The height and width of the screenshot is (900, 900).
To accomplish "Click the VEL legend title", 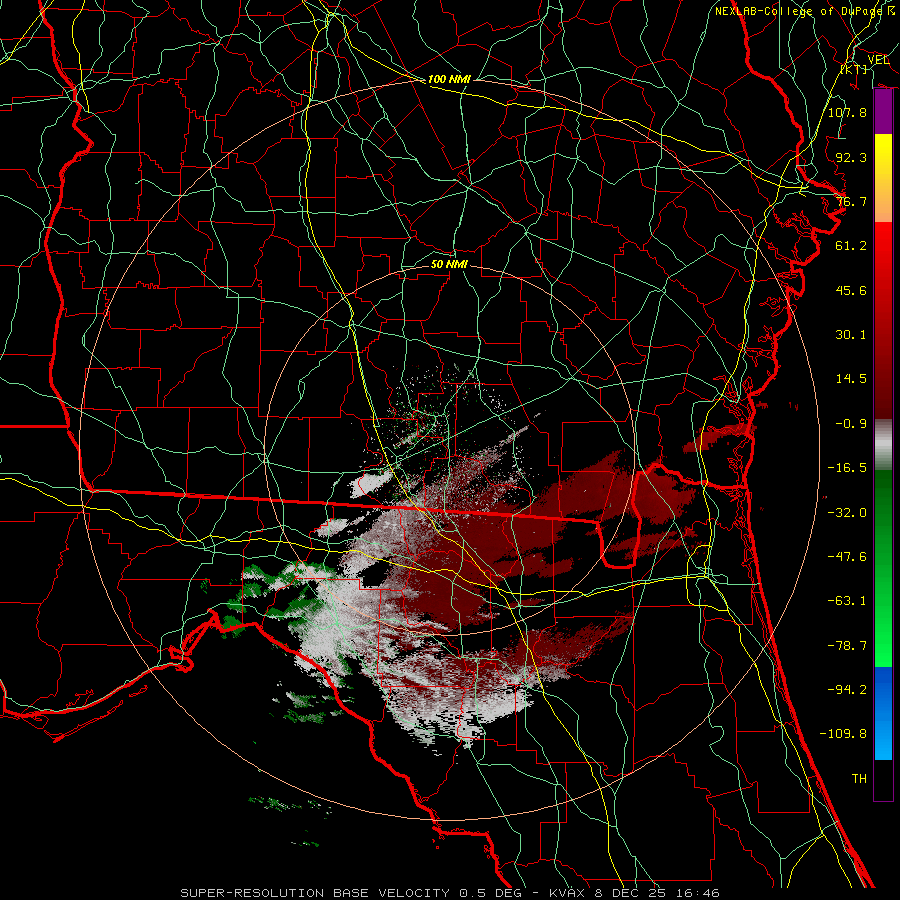I will click(x=878, y=60).
